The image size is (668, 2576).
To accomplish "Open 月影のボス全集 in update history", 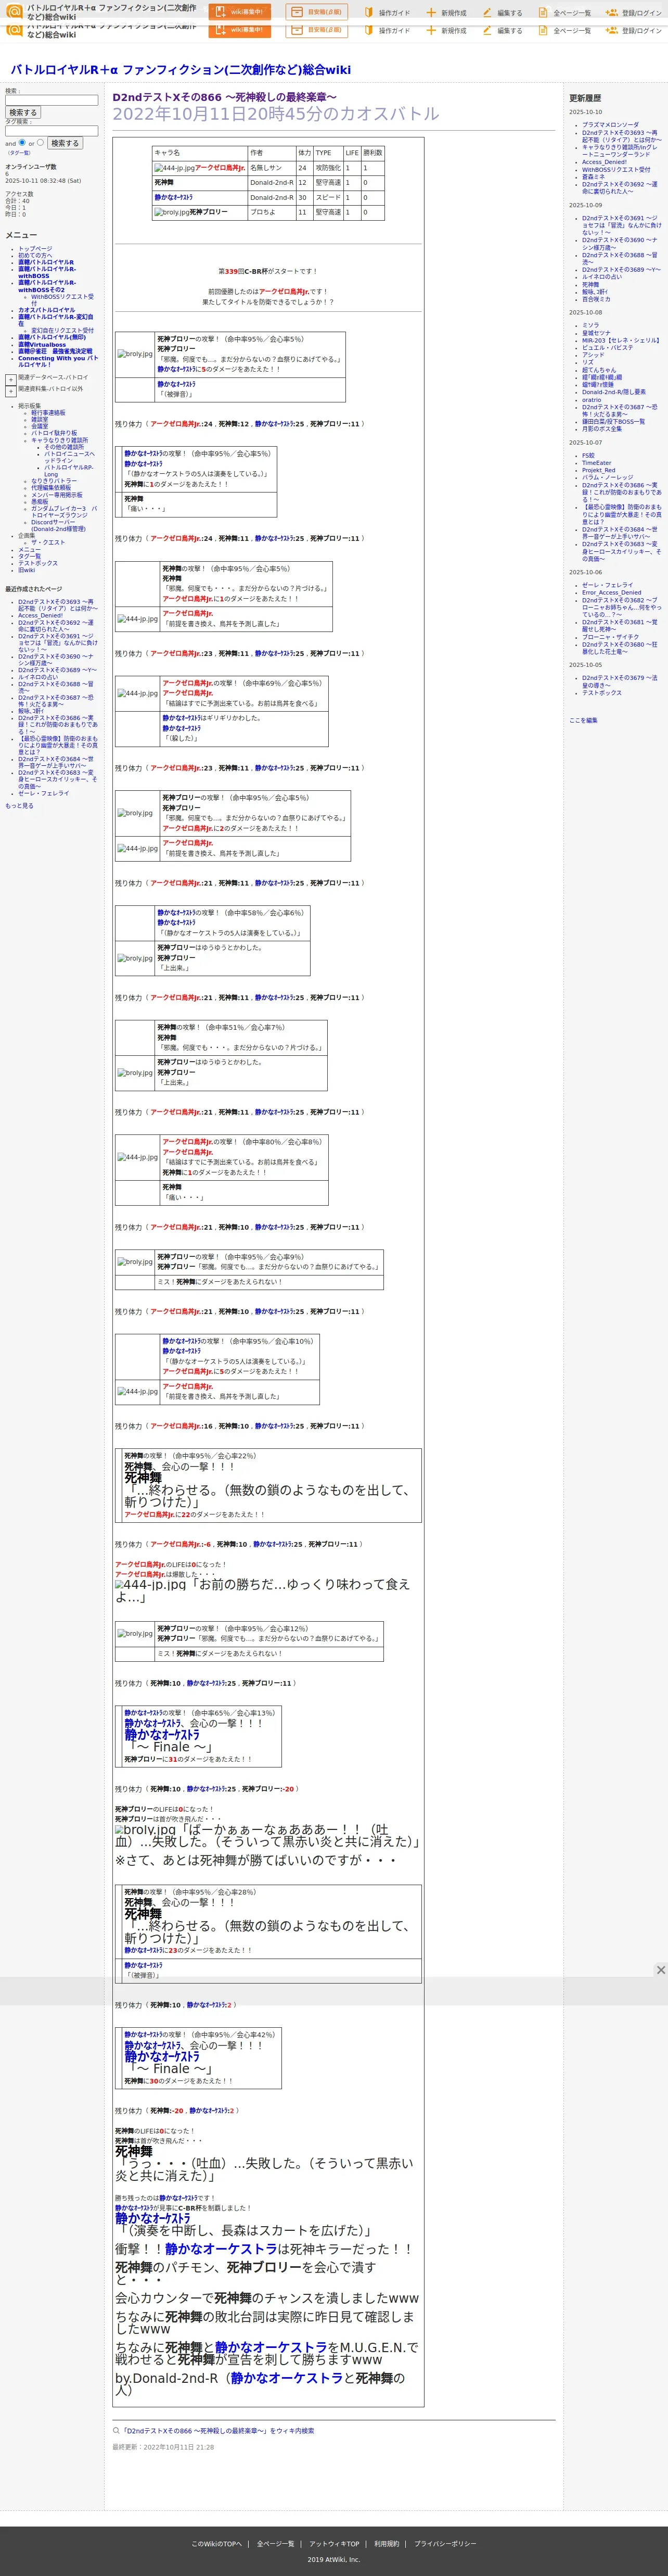I will click(602, 429).
